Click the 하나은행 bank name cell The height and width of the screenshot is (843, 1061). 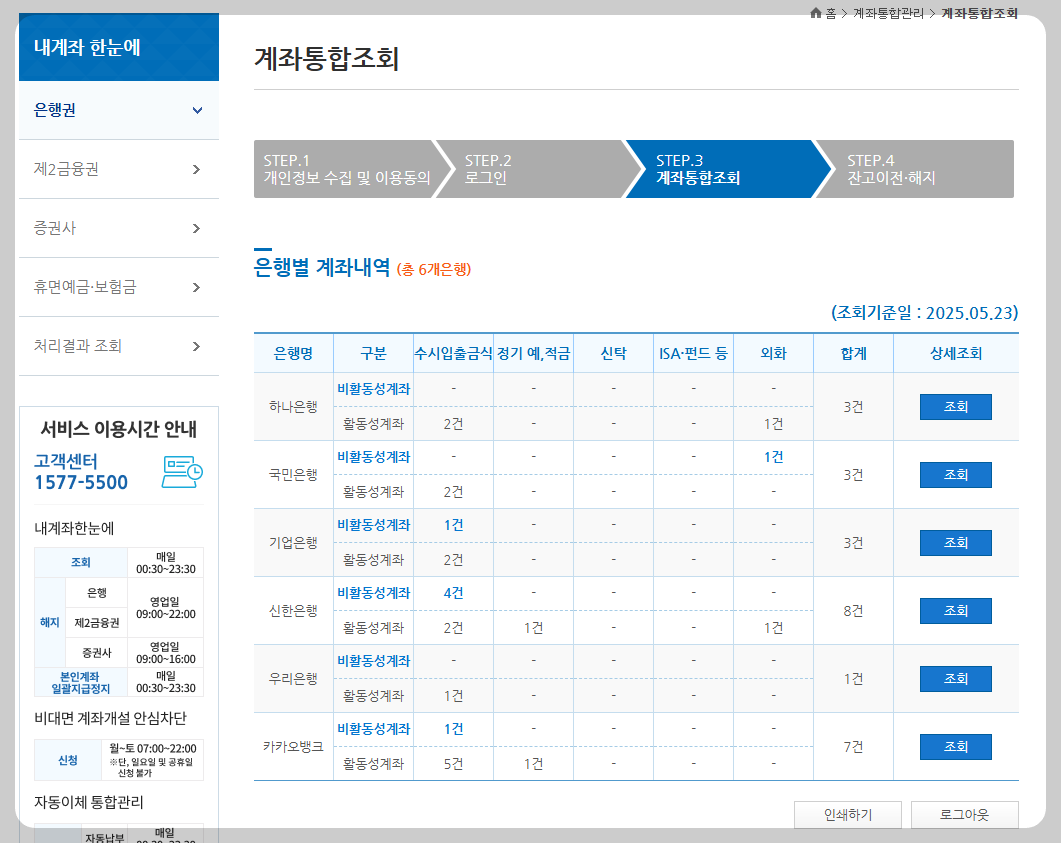294,407
